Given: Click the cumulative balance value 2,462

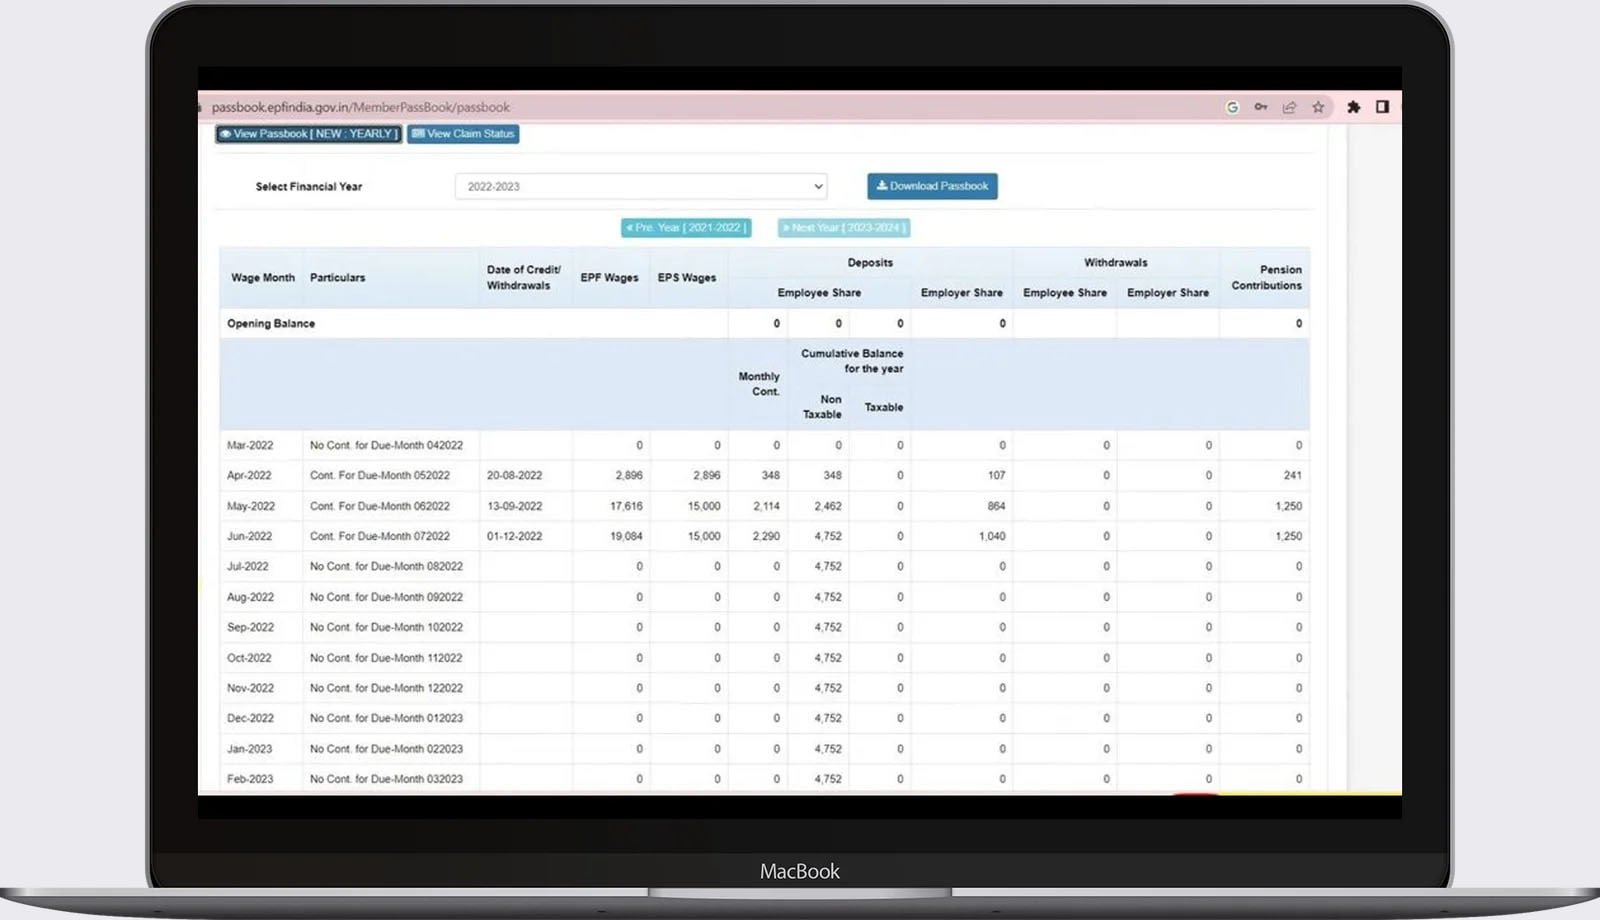Looking at the screenshot, I should click(828, 507).
